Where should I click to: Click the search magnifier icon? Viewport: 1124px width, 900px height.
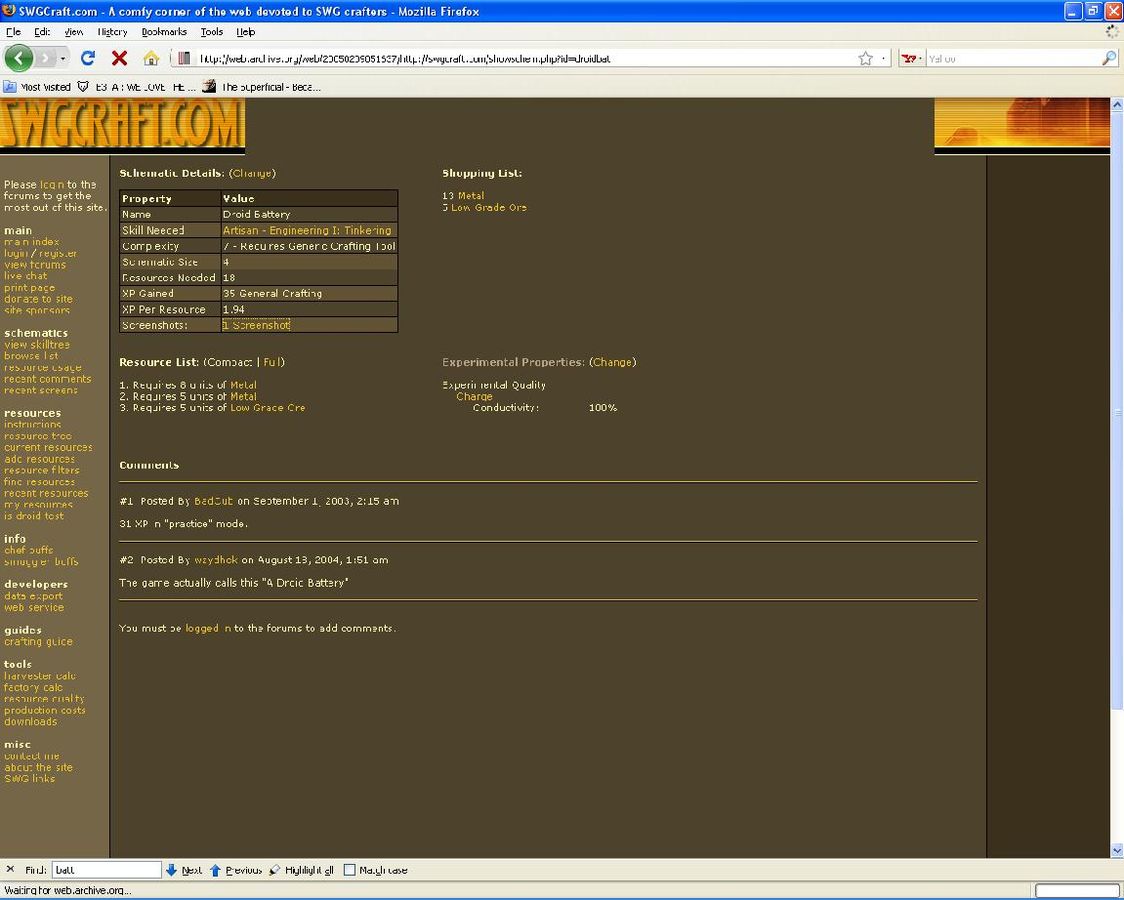pos(1108,58)
